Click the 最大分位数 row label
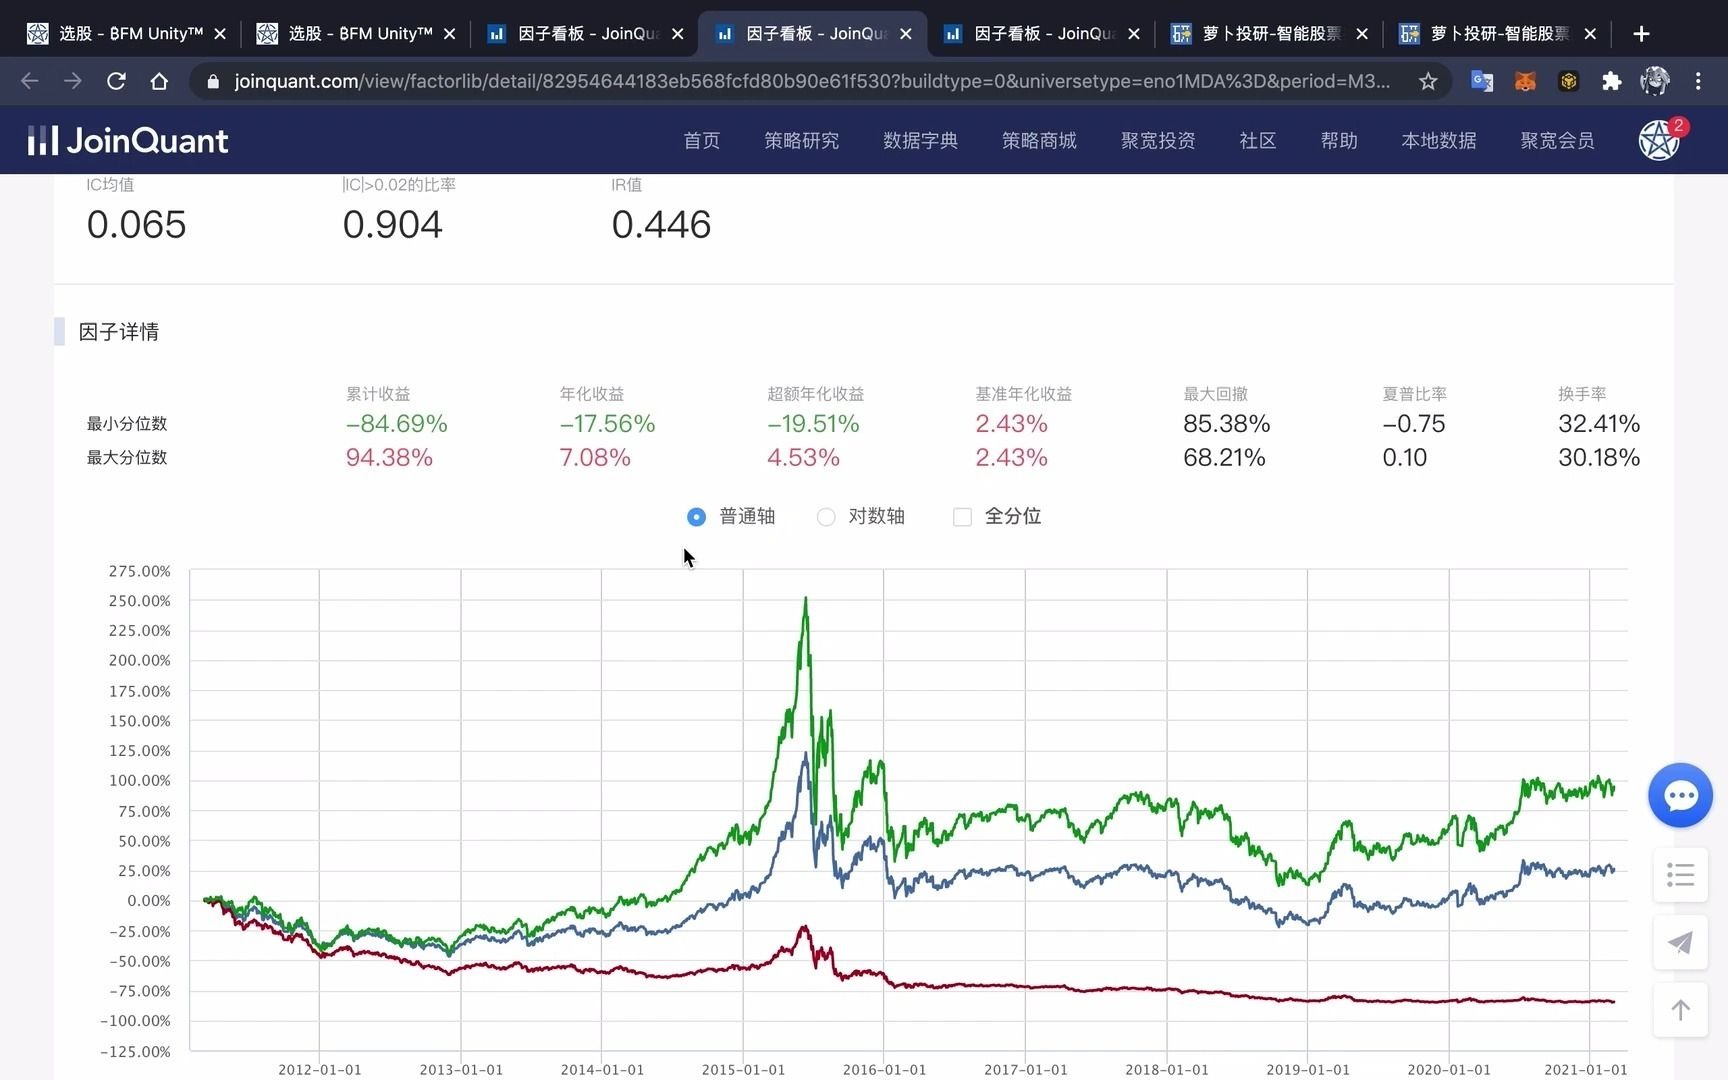 point(127,458)
